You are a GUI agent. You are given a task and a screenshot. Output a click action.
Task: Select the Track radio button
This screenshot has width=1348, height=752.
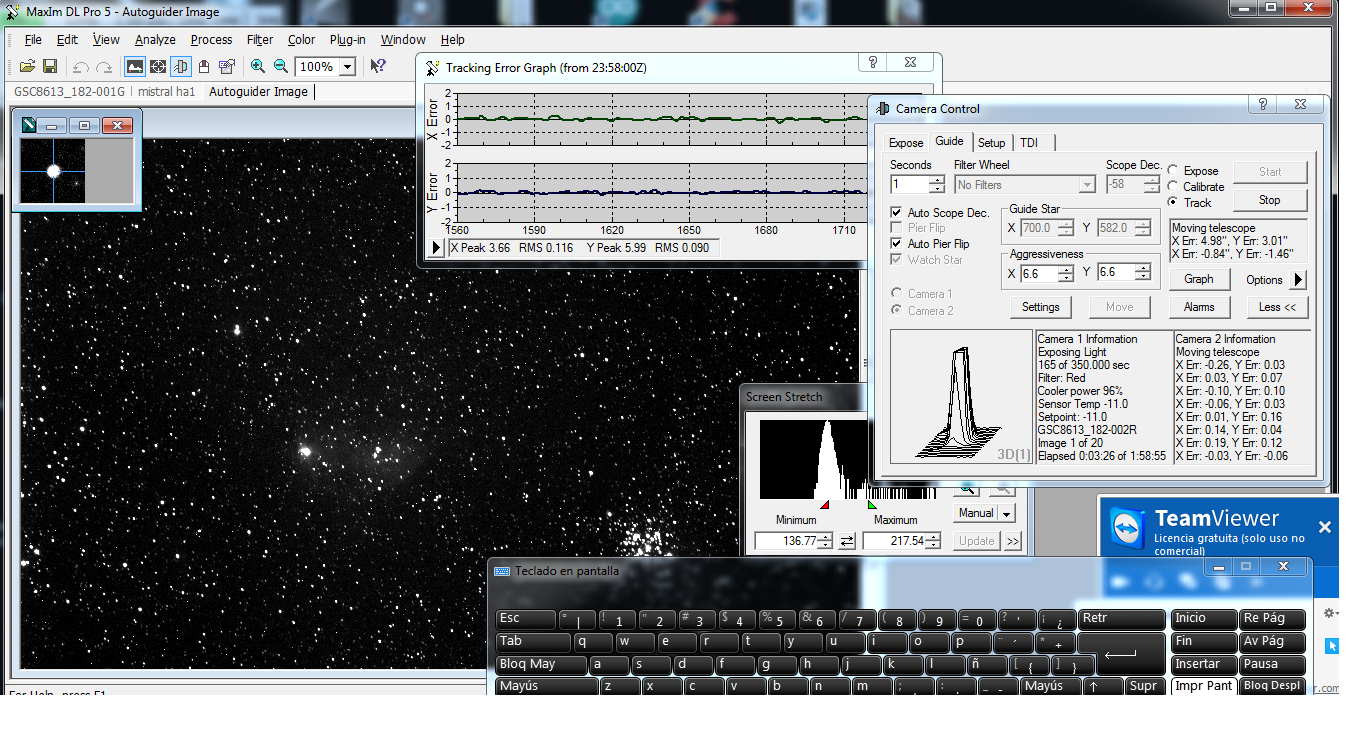[1173, 203]
